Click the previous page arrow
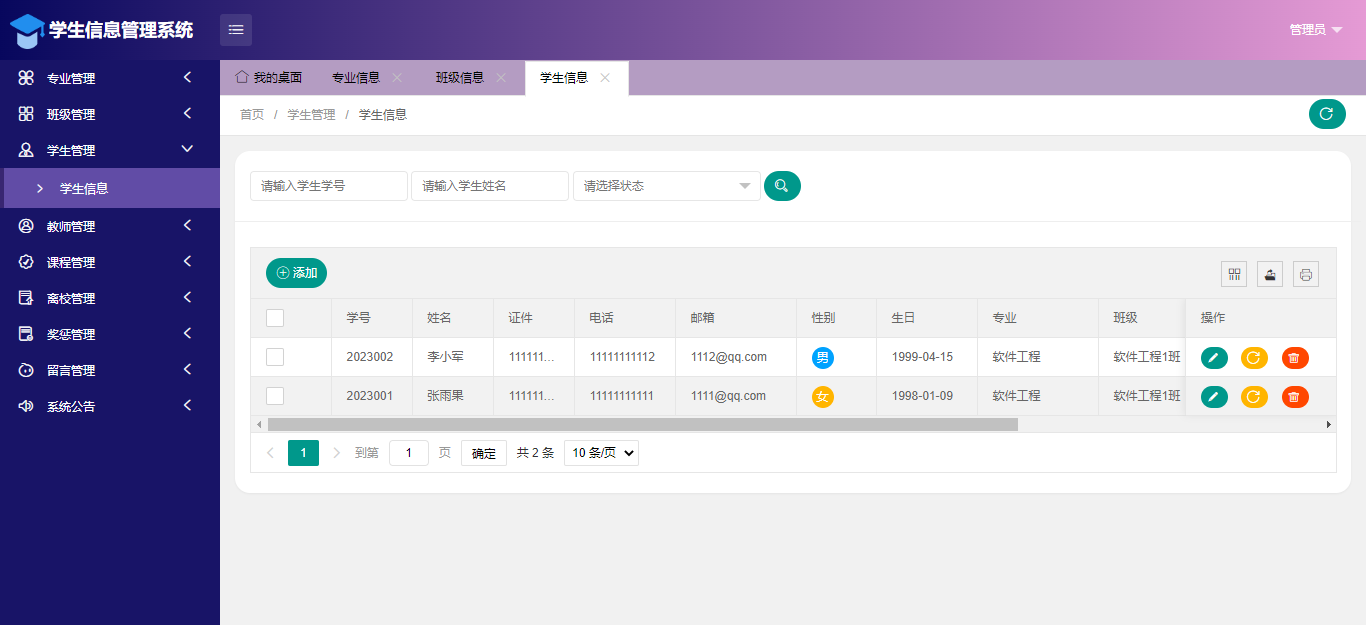The height and width of the screenshot is (625, 1366). (x=270, y=453)
